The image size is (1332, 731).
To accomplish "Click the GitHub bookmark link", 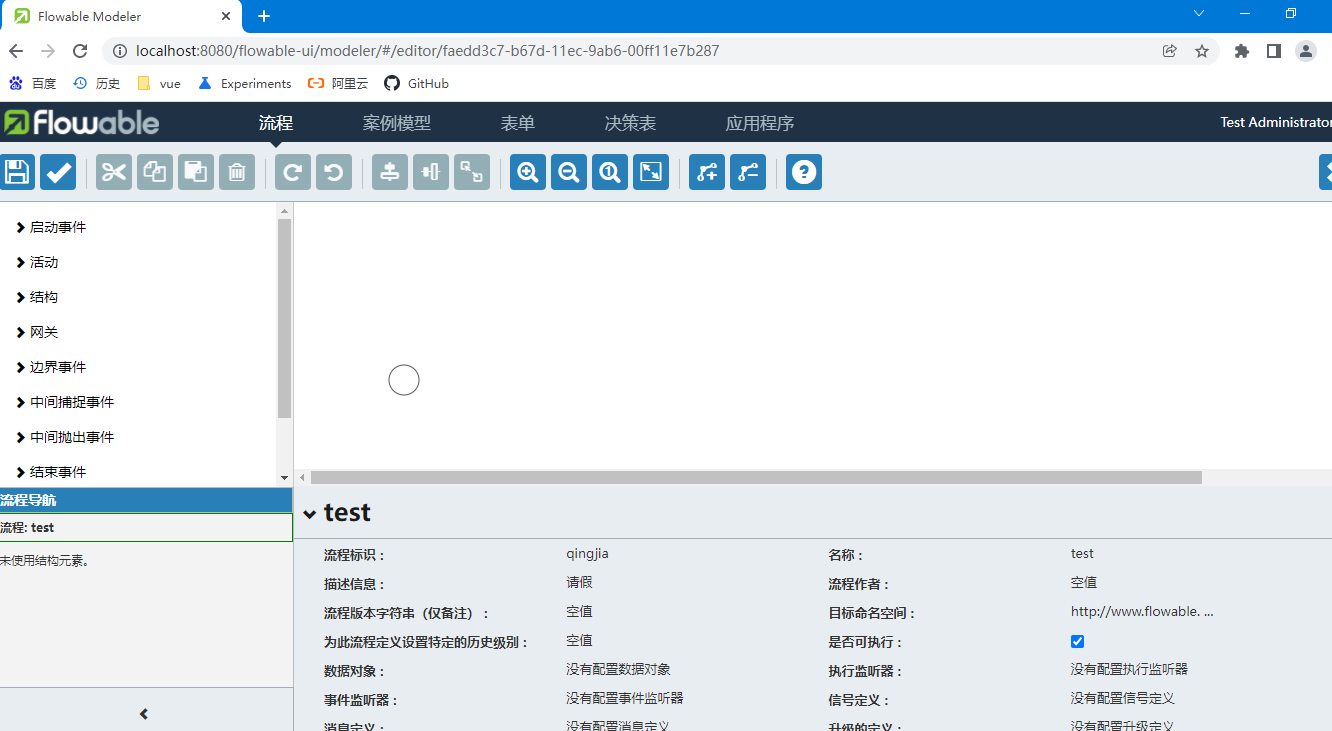I will (x=416, y=83).
